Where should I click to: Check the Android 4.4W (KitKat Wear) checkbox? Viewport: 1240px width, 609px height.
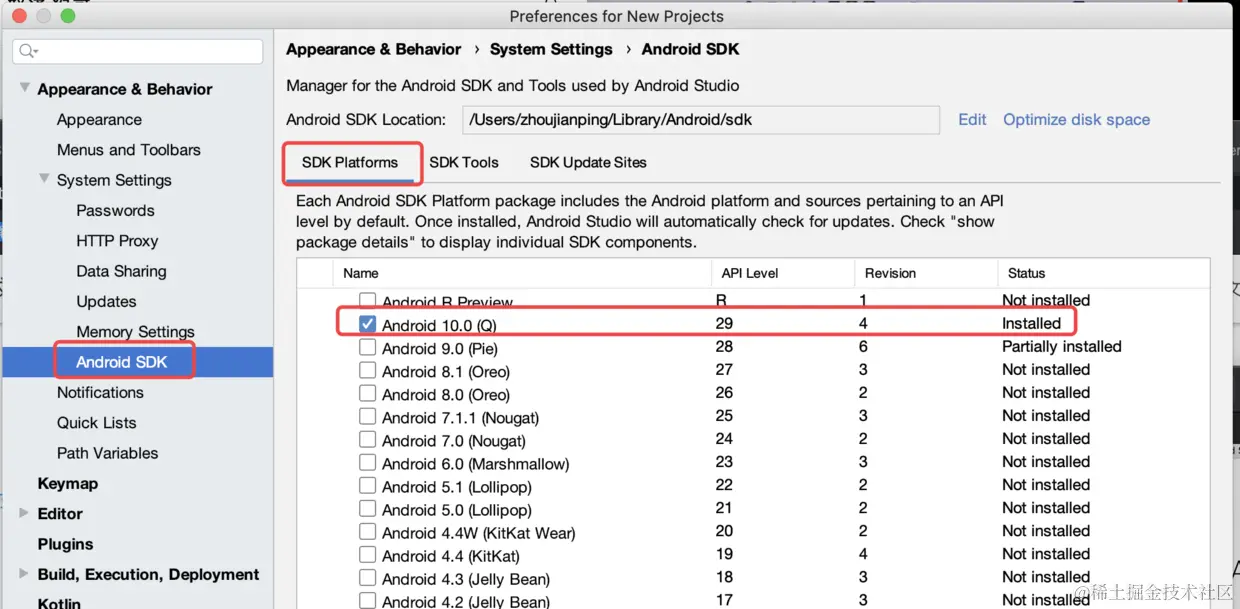pos(367,531)
